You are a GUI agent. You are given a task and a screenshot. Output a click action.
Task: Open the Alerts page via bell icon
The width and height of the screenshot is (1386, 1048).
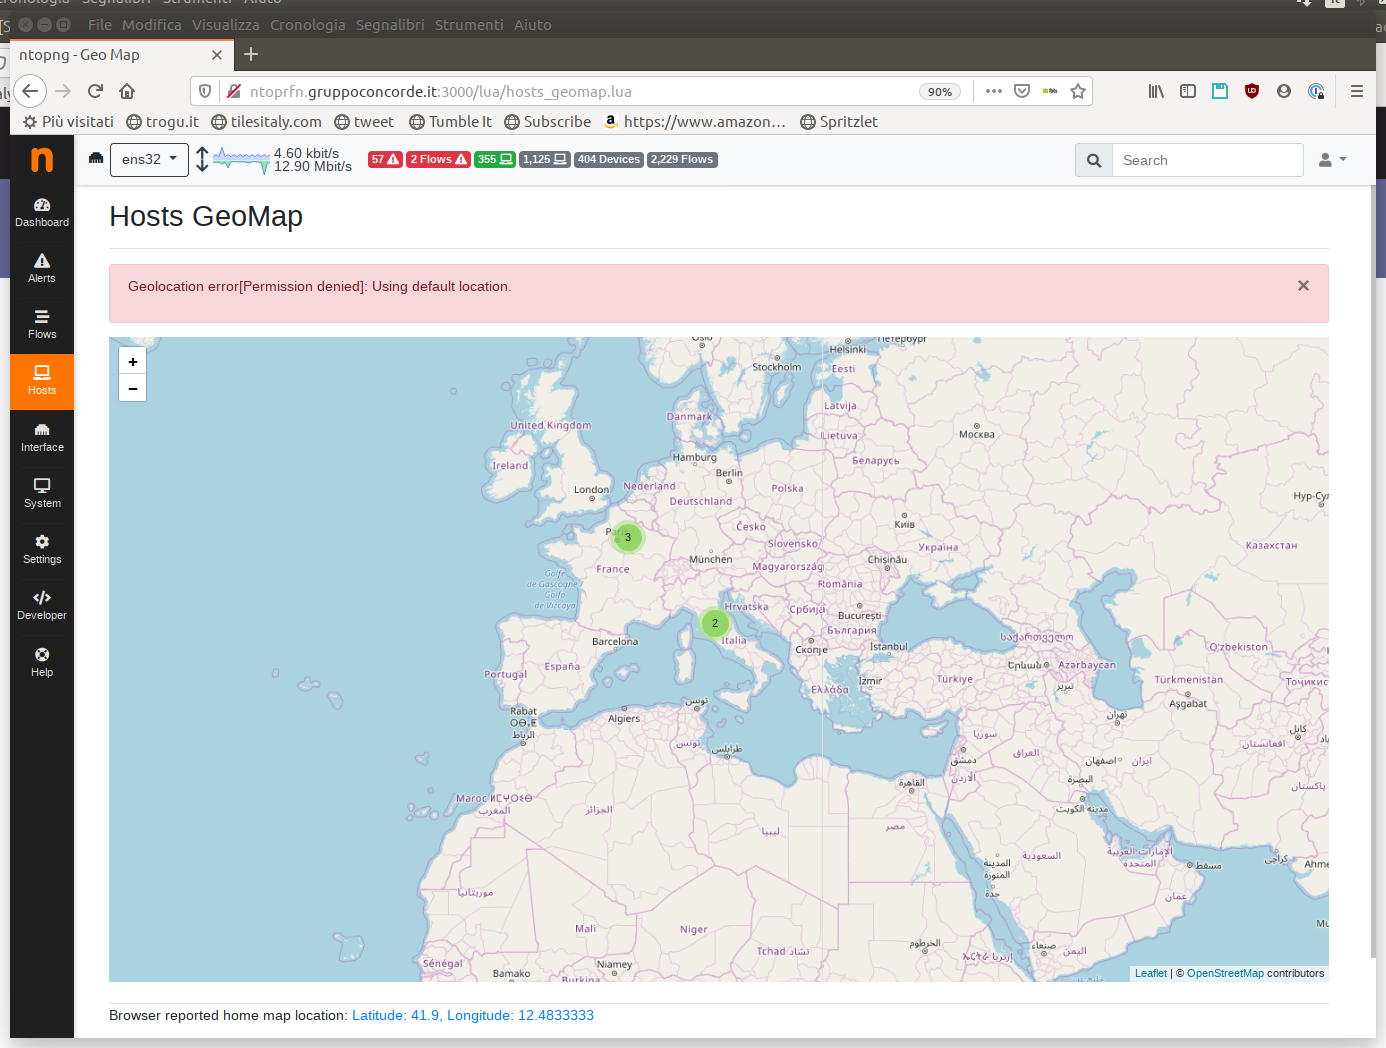[41, 268]
